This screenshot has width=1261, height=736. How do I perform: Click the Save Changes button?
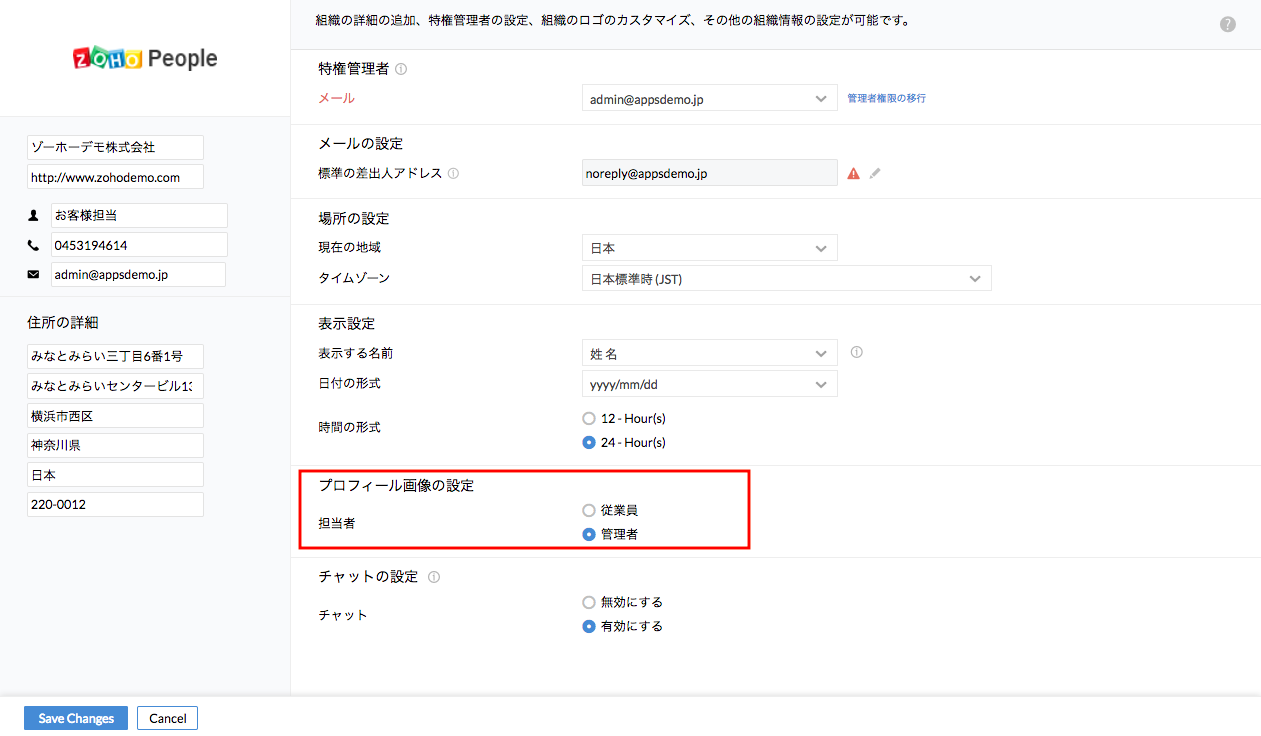pos(76,718)
